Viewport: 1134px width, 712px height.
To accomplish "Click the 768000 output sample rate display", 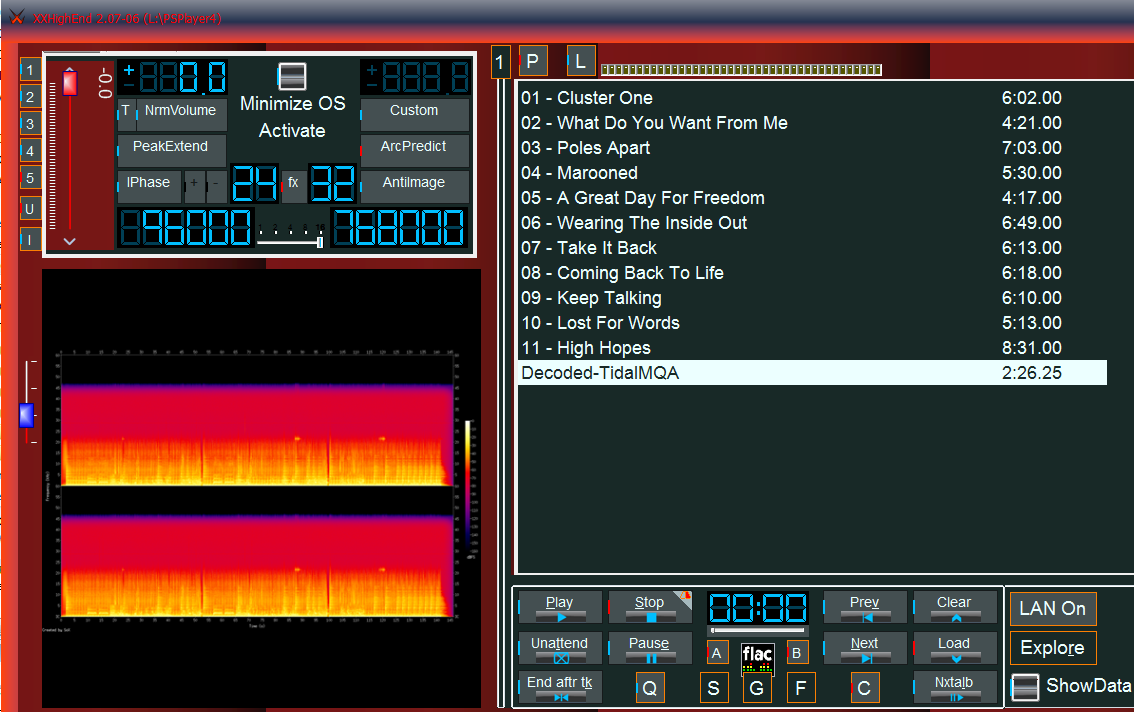I will pos(399,227).
